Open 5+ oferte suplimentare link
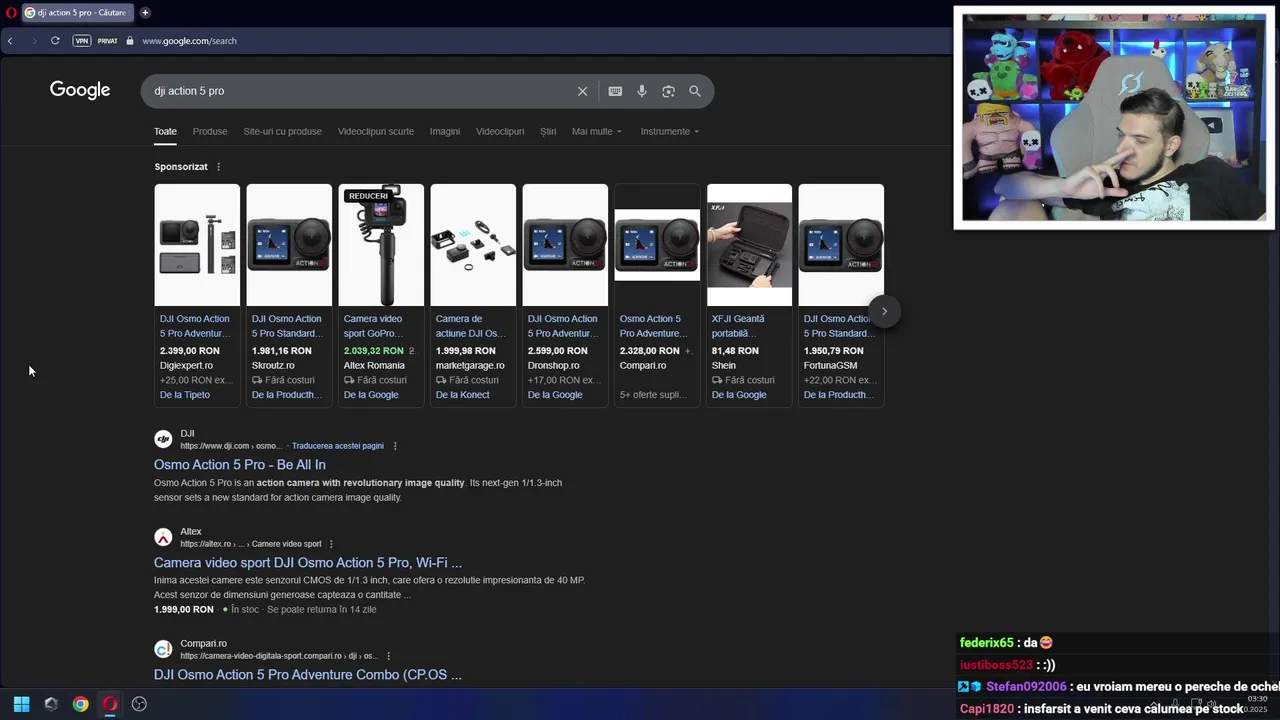1280x720 pixels. coord(652,395)
